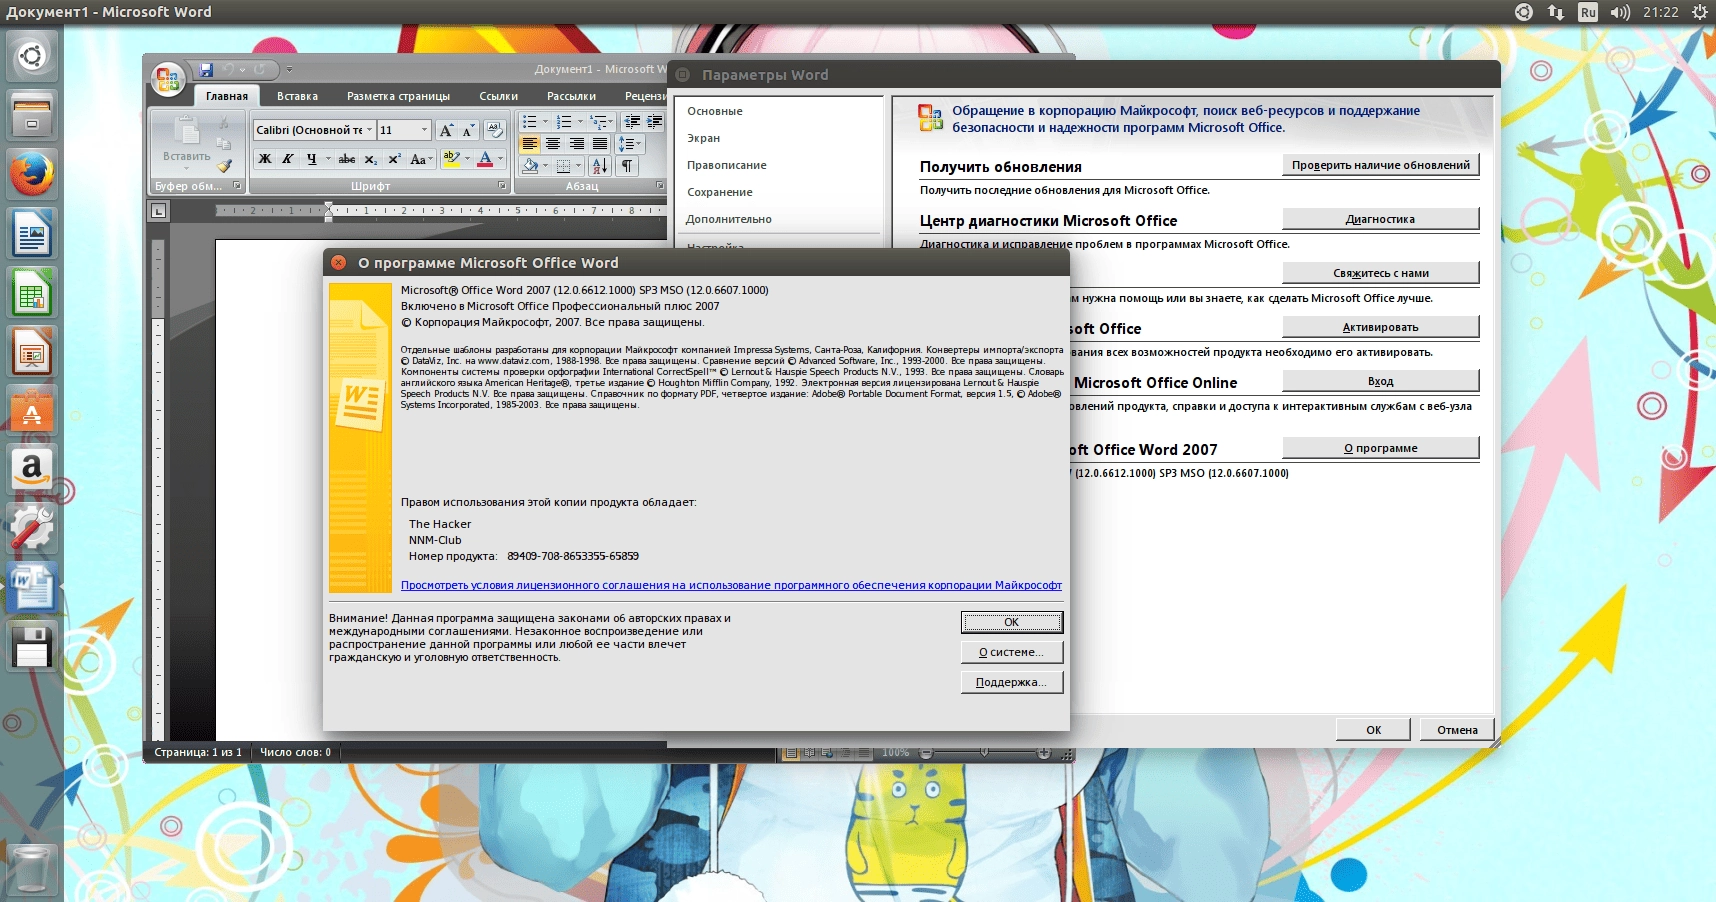Open О системе from About dialog
1716x902 pixels.
[x=1011, y=652]
